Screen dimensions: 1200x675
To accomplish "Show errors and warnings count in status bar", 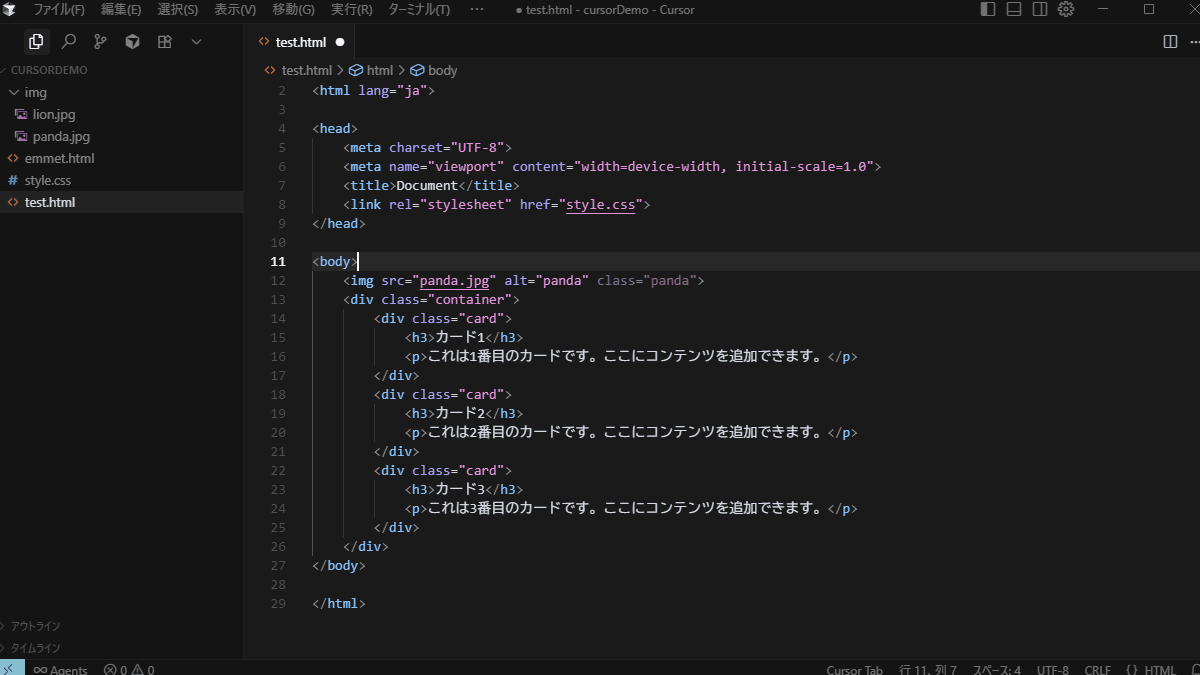I will pyautogui.click(x=129, y=670).
